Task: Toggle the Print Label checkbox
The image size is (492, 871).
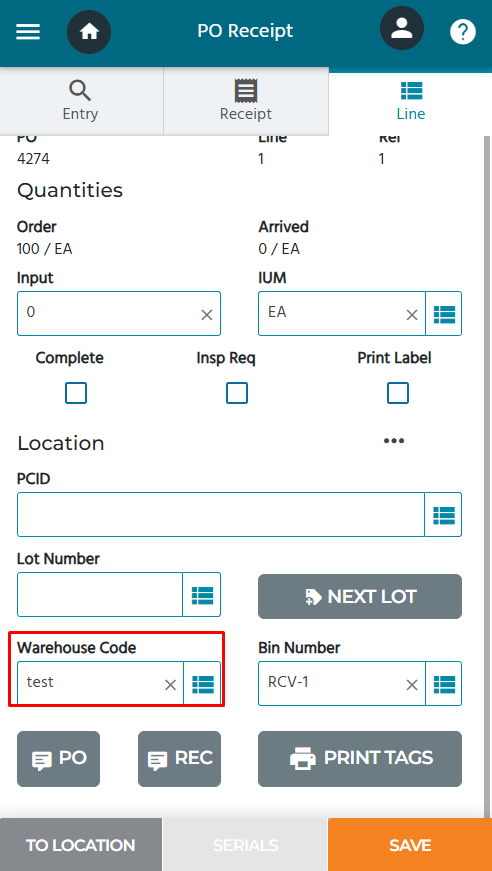Action: pyautogui.click(x=398, y=393)
